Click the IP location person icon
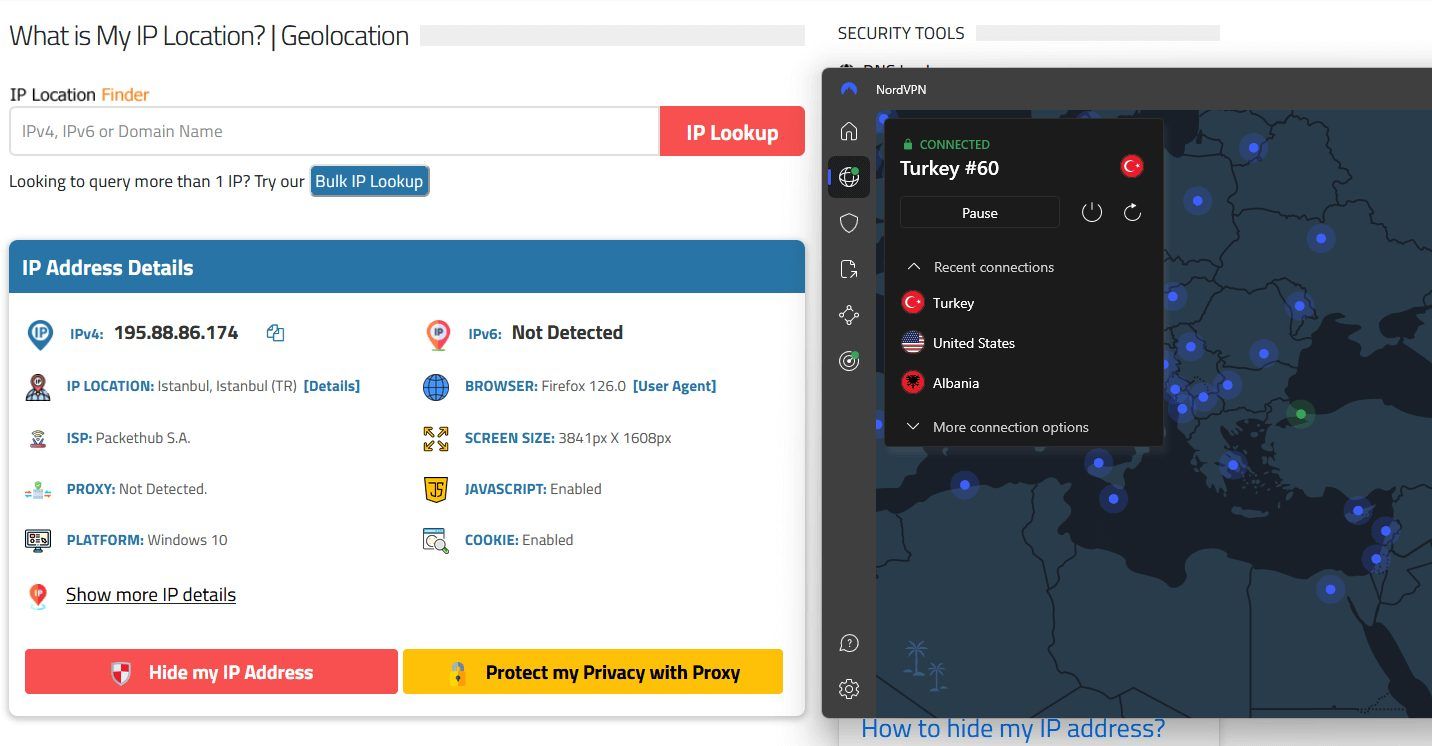The width and height of the screenshot is (1432, 746). point(38,387)
